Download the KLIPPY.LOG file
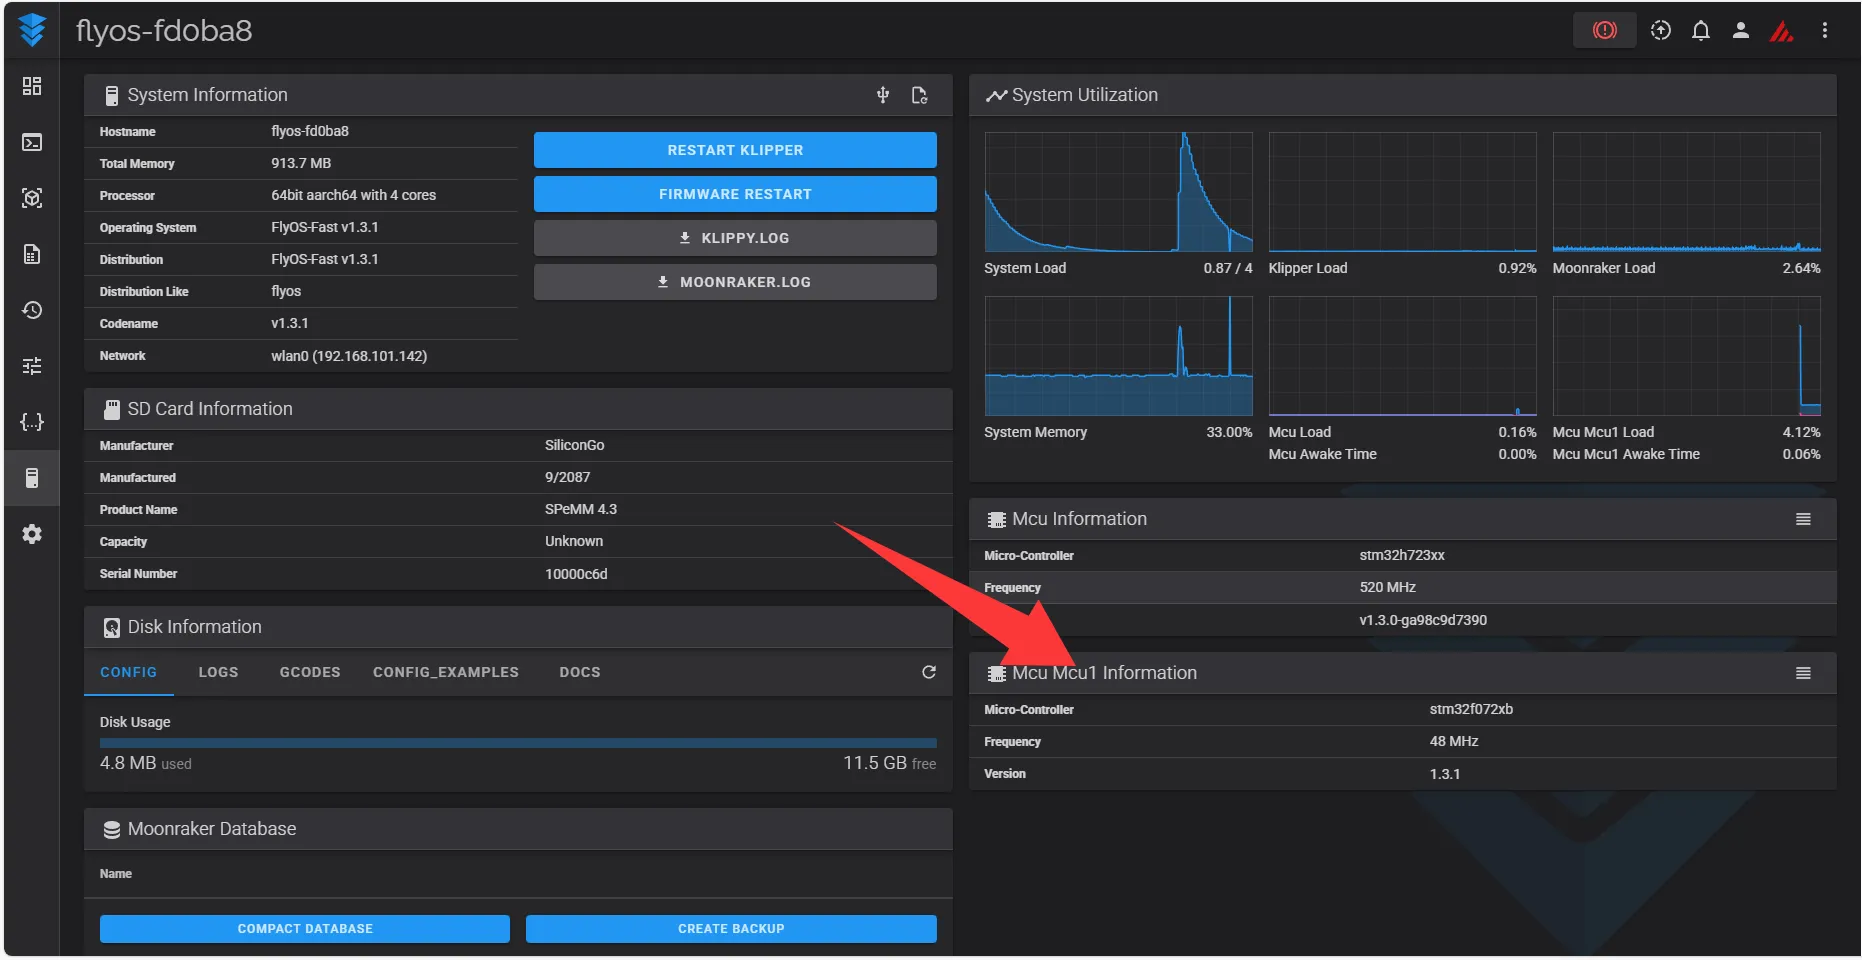Viewport: 1862px width, 960px height. (x=735, y=238)
